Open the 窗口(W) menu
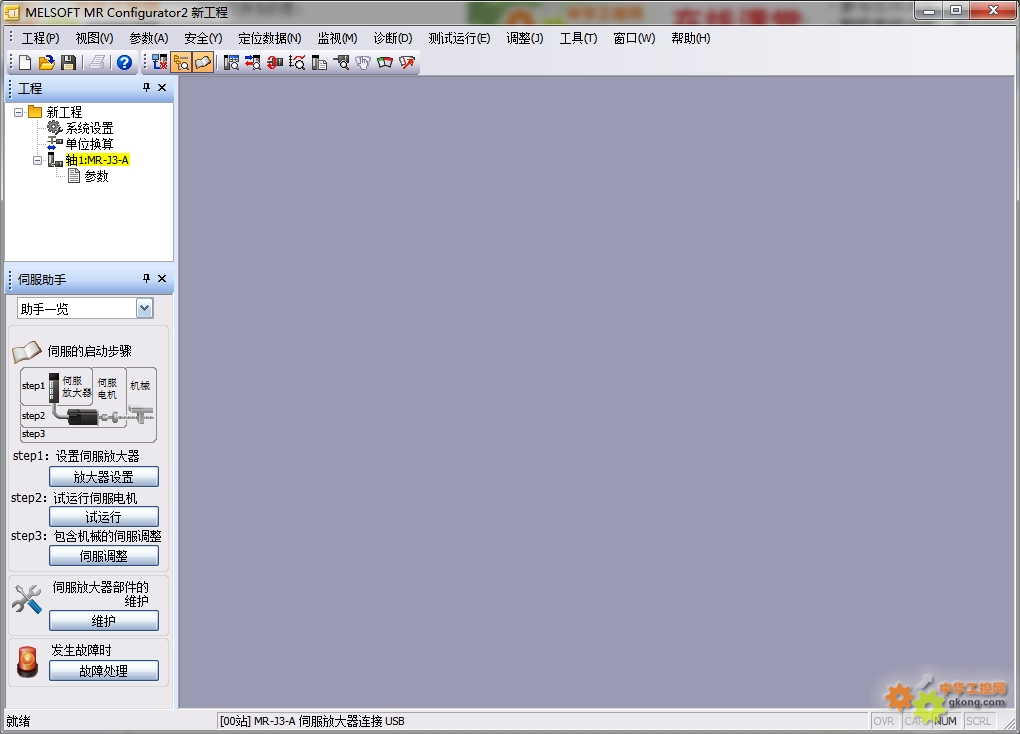1020x734 pixels. 634,38
